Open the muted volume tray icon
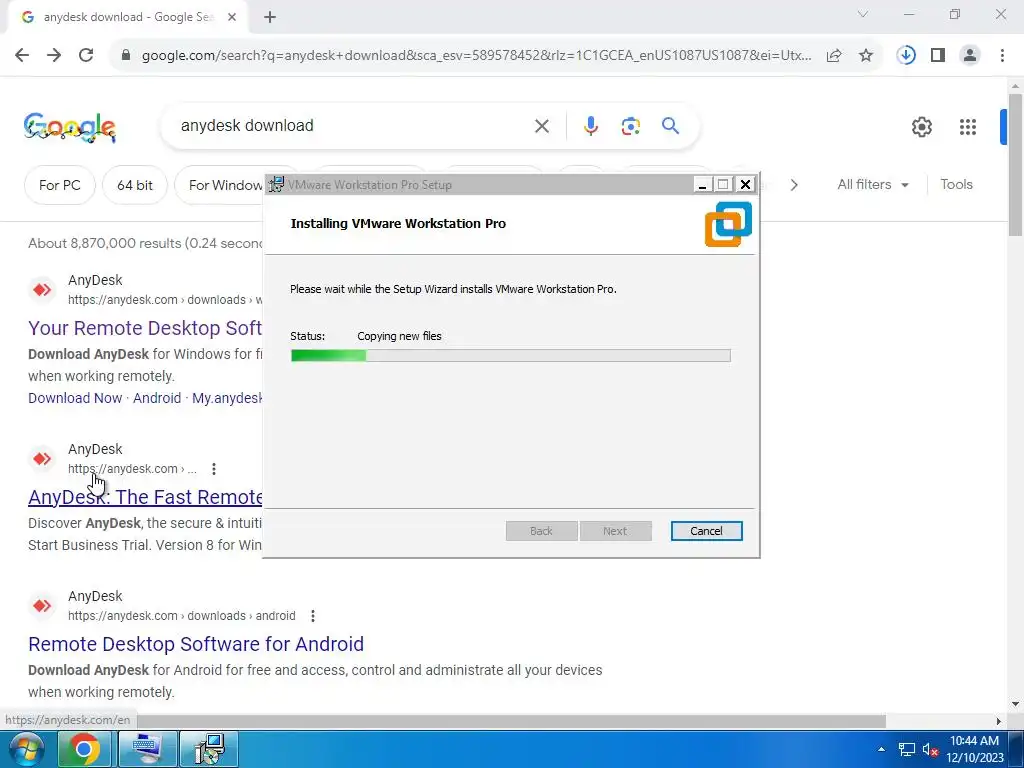1024x768 pixels. [930, 749]
